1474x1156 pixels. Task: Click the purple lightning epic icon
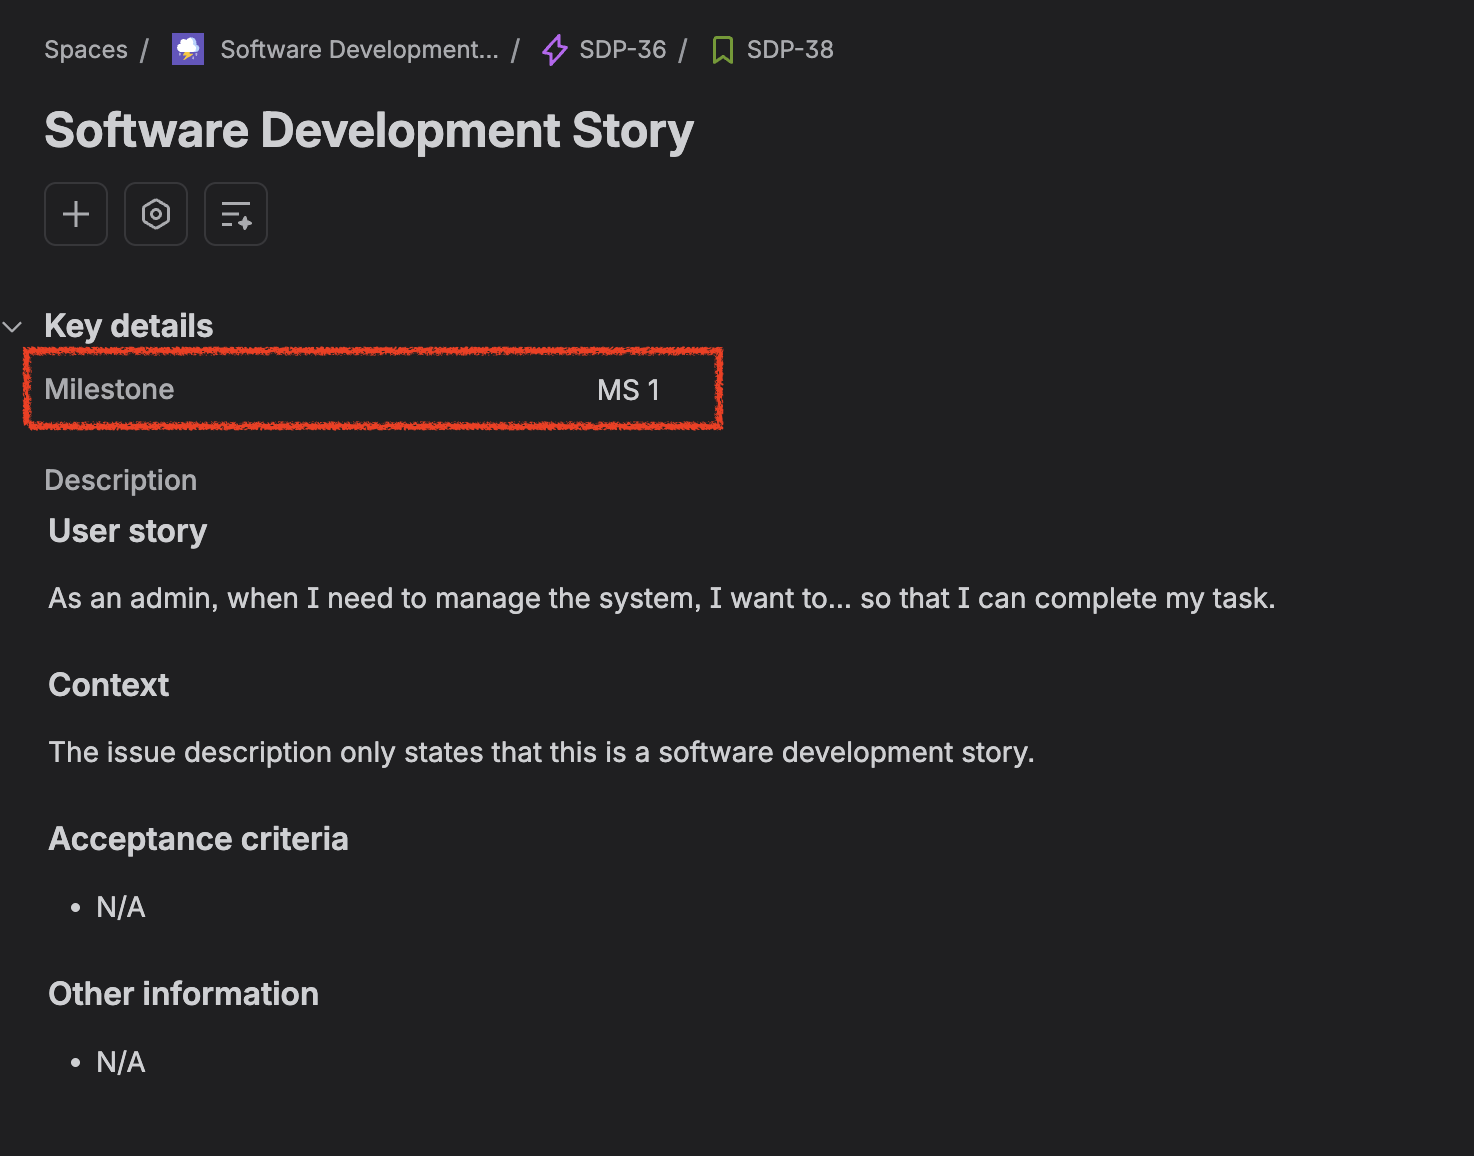pos(555,50)
